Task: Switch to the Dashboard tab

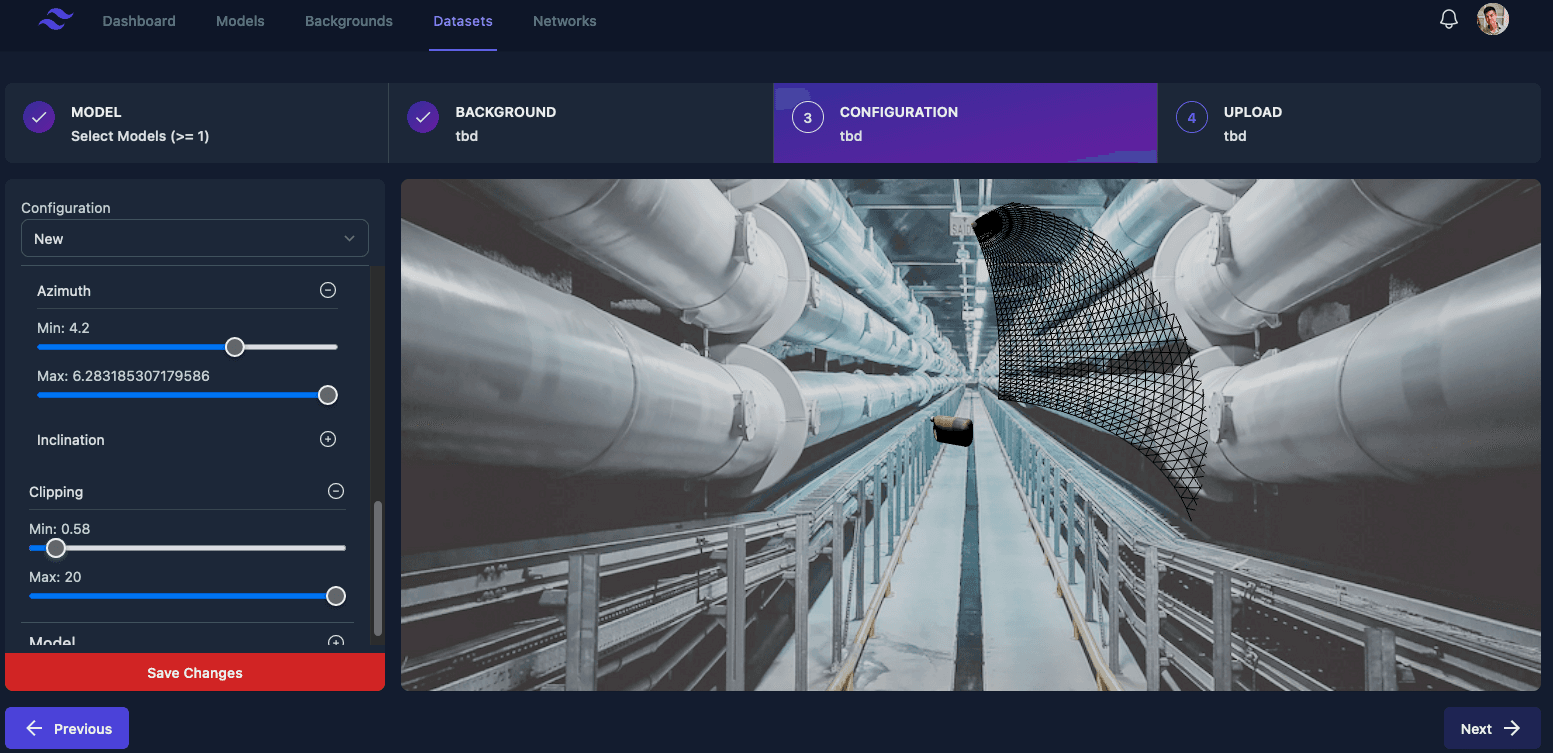Action: pos(138,20)
